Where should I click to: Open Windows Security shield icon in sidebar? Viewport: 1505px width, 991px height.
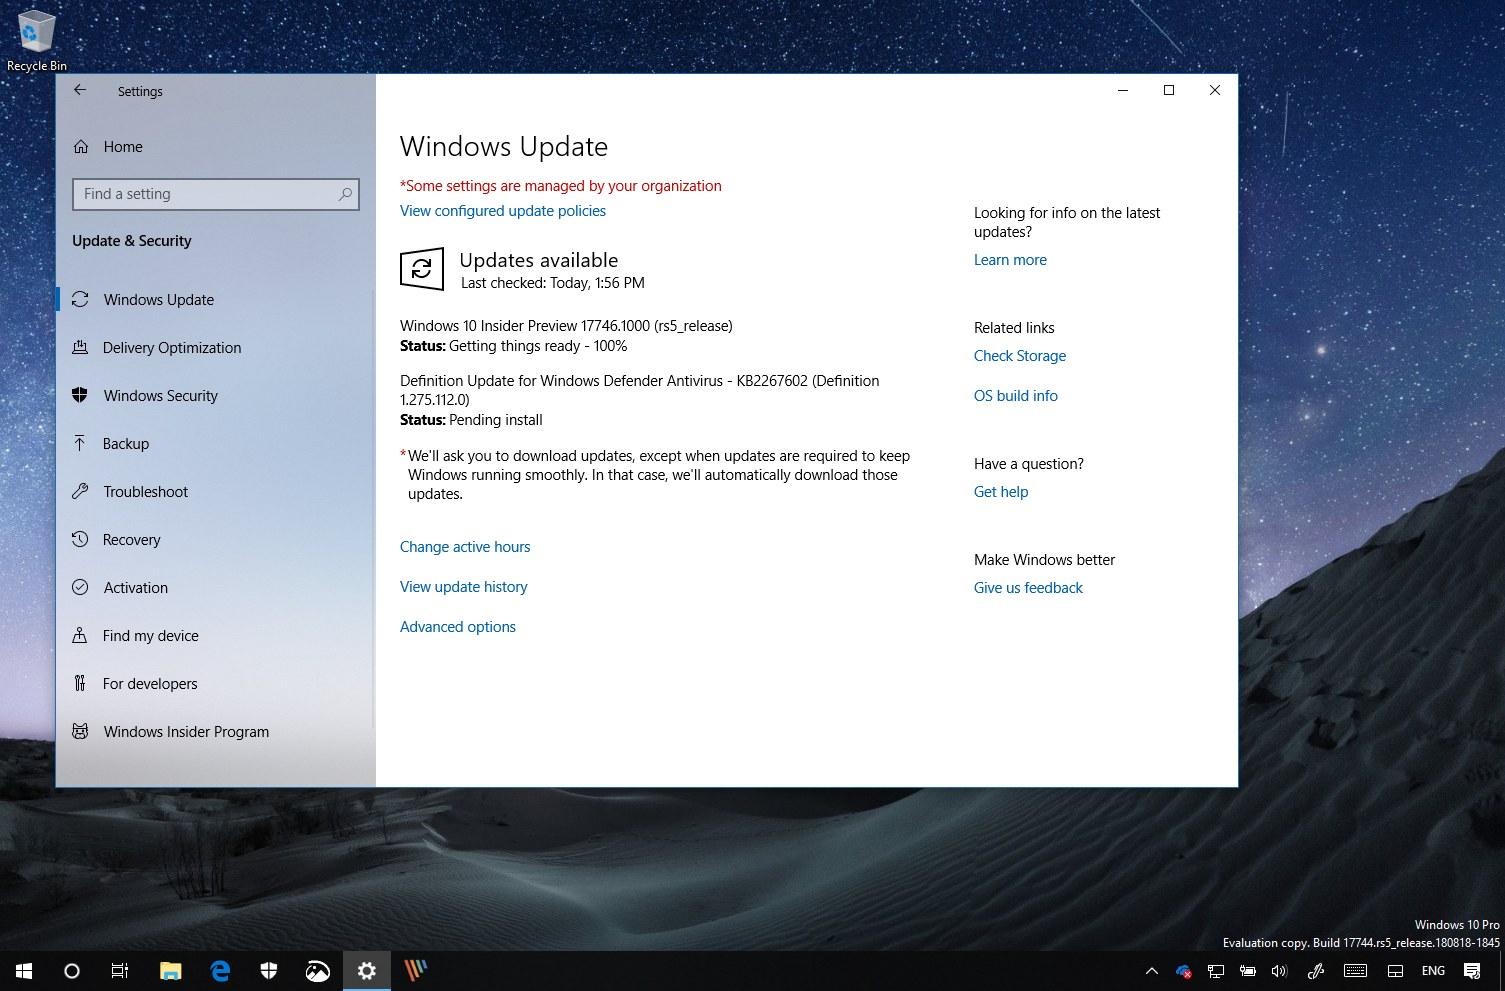point(81,395)
